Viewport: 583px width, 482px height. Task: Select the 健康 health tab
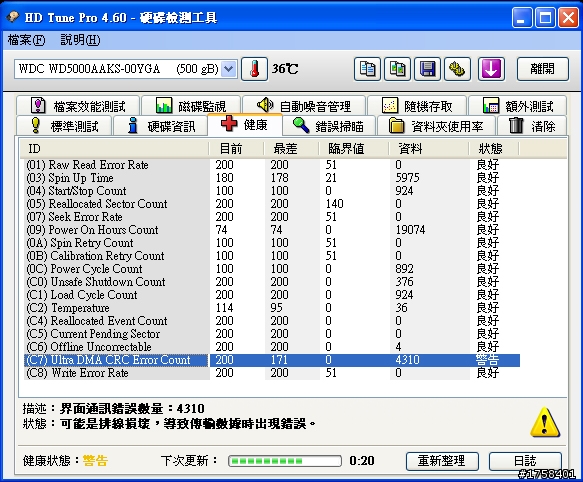(245, 124)
